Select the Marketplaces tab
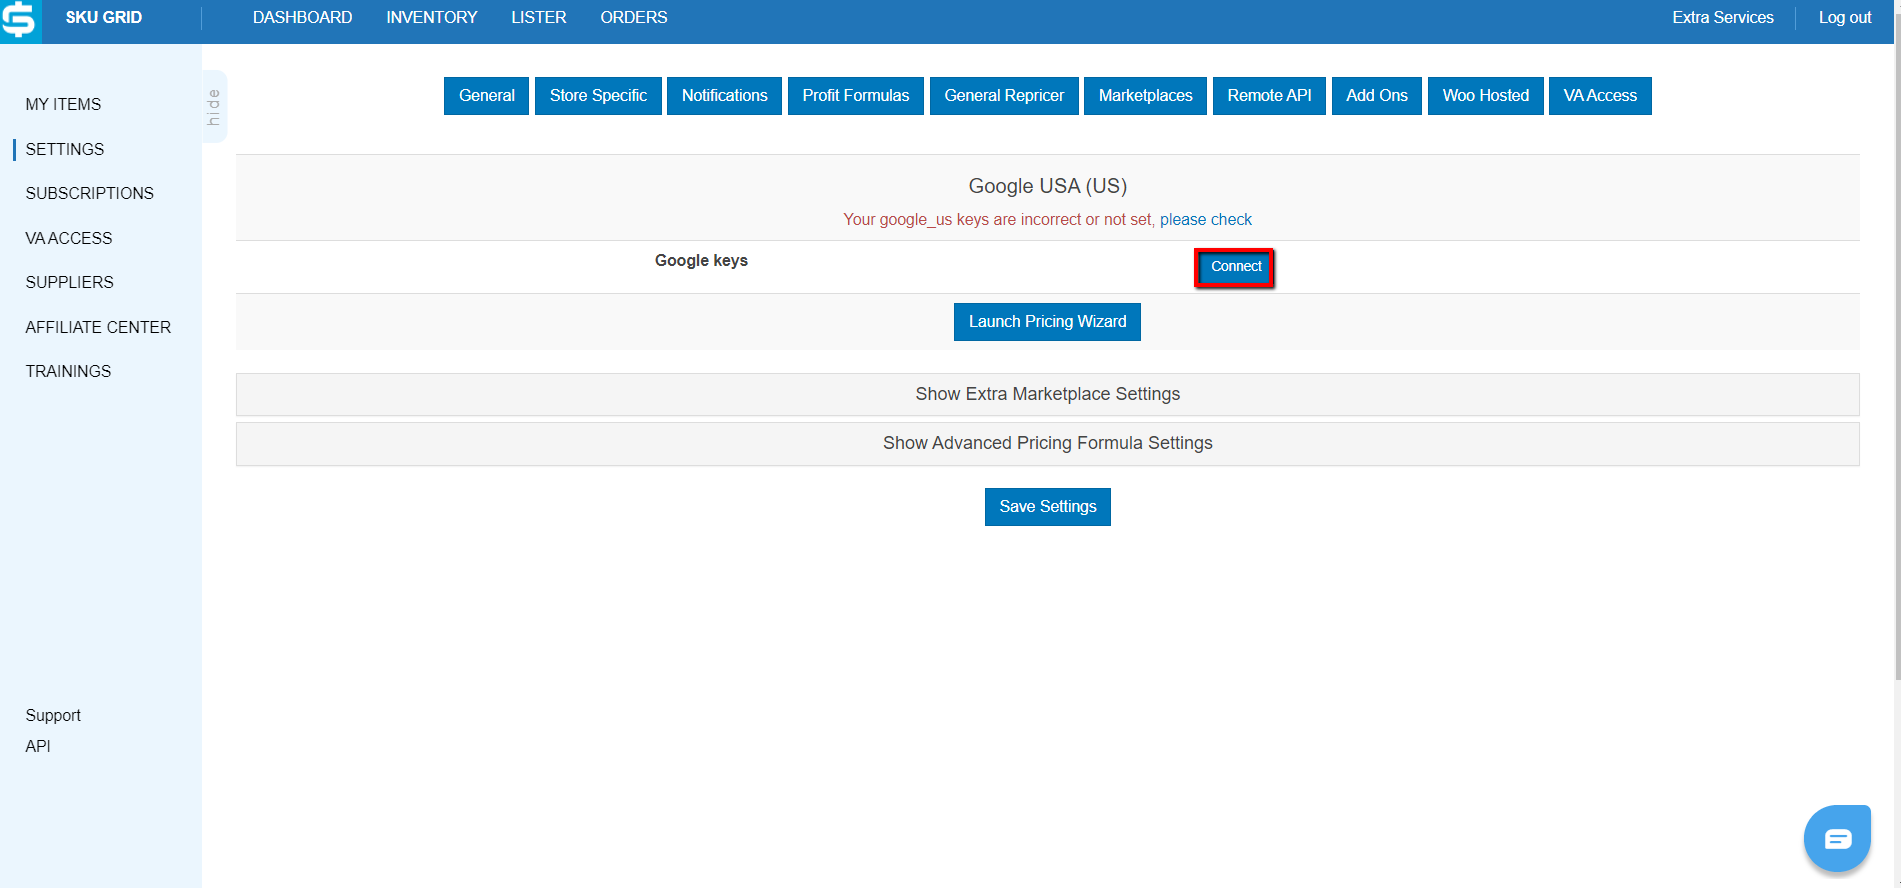Viewport: 1901px width, 888px height. click(x=1145, y=96)
